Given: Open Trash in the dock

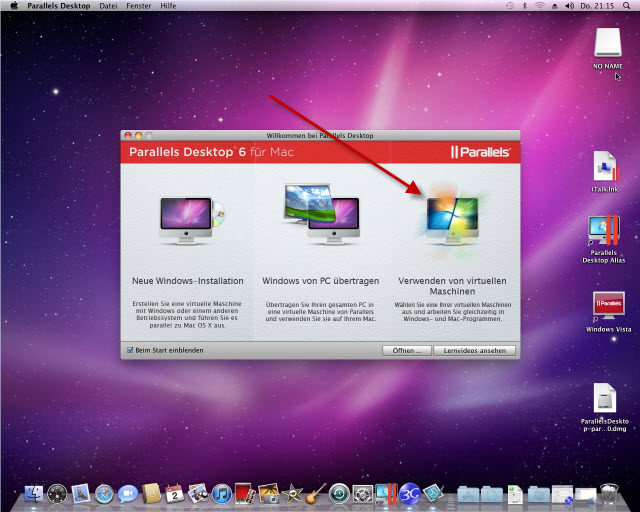Looking at the screenshot, I should tap(609, 493).
